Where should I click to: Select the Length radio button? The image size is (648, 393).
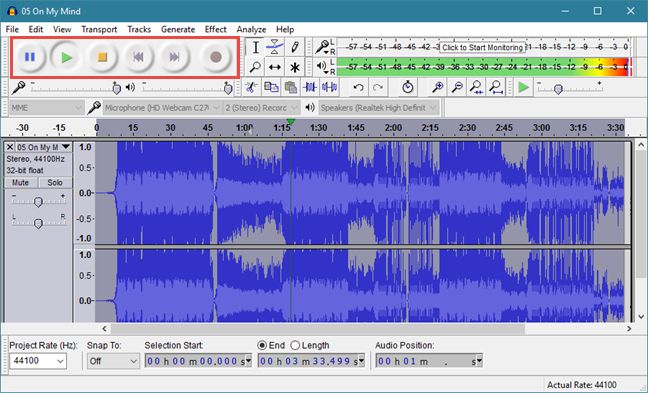click(x=295, y=345)
